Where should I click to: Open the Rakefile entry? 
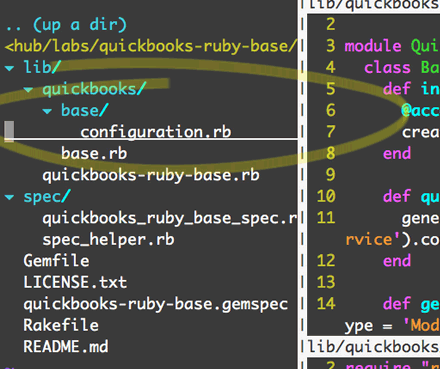click(61, 326)
